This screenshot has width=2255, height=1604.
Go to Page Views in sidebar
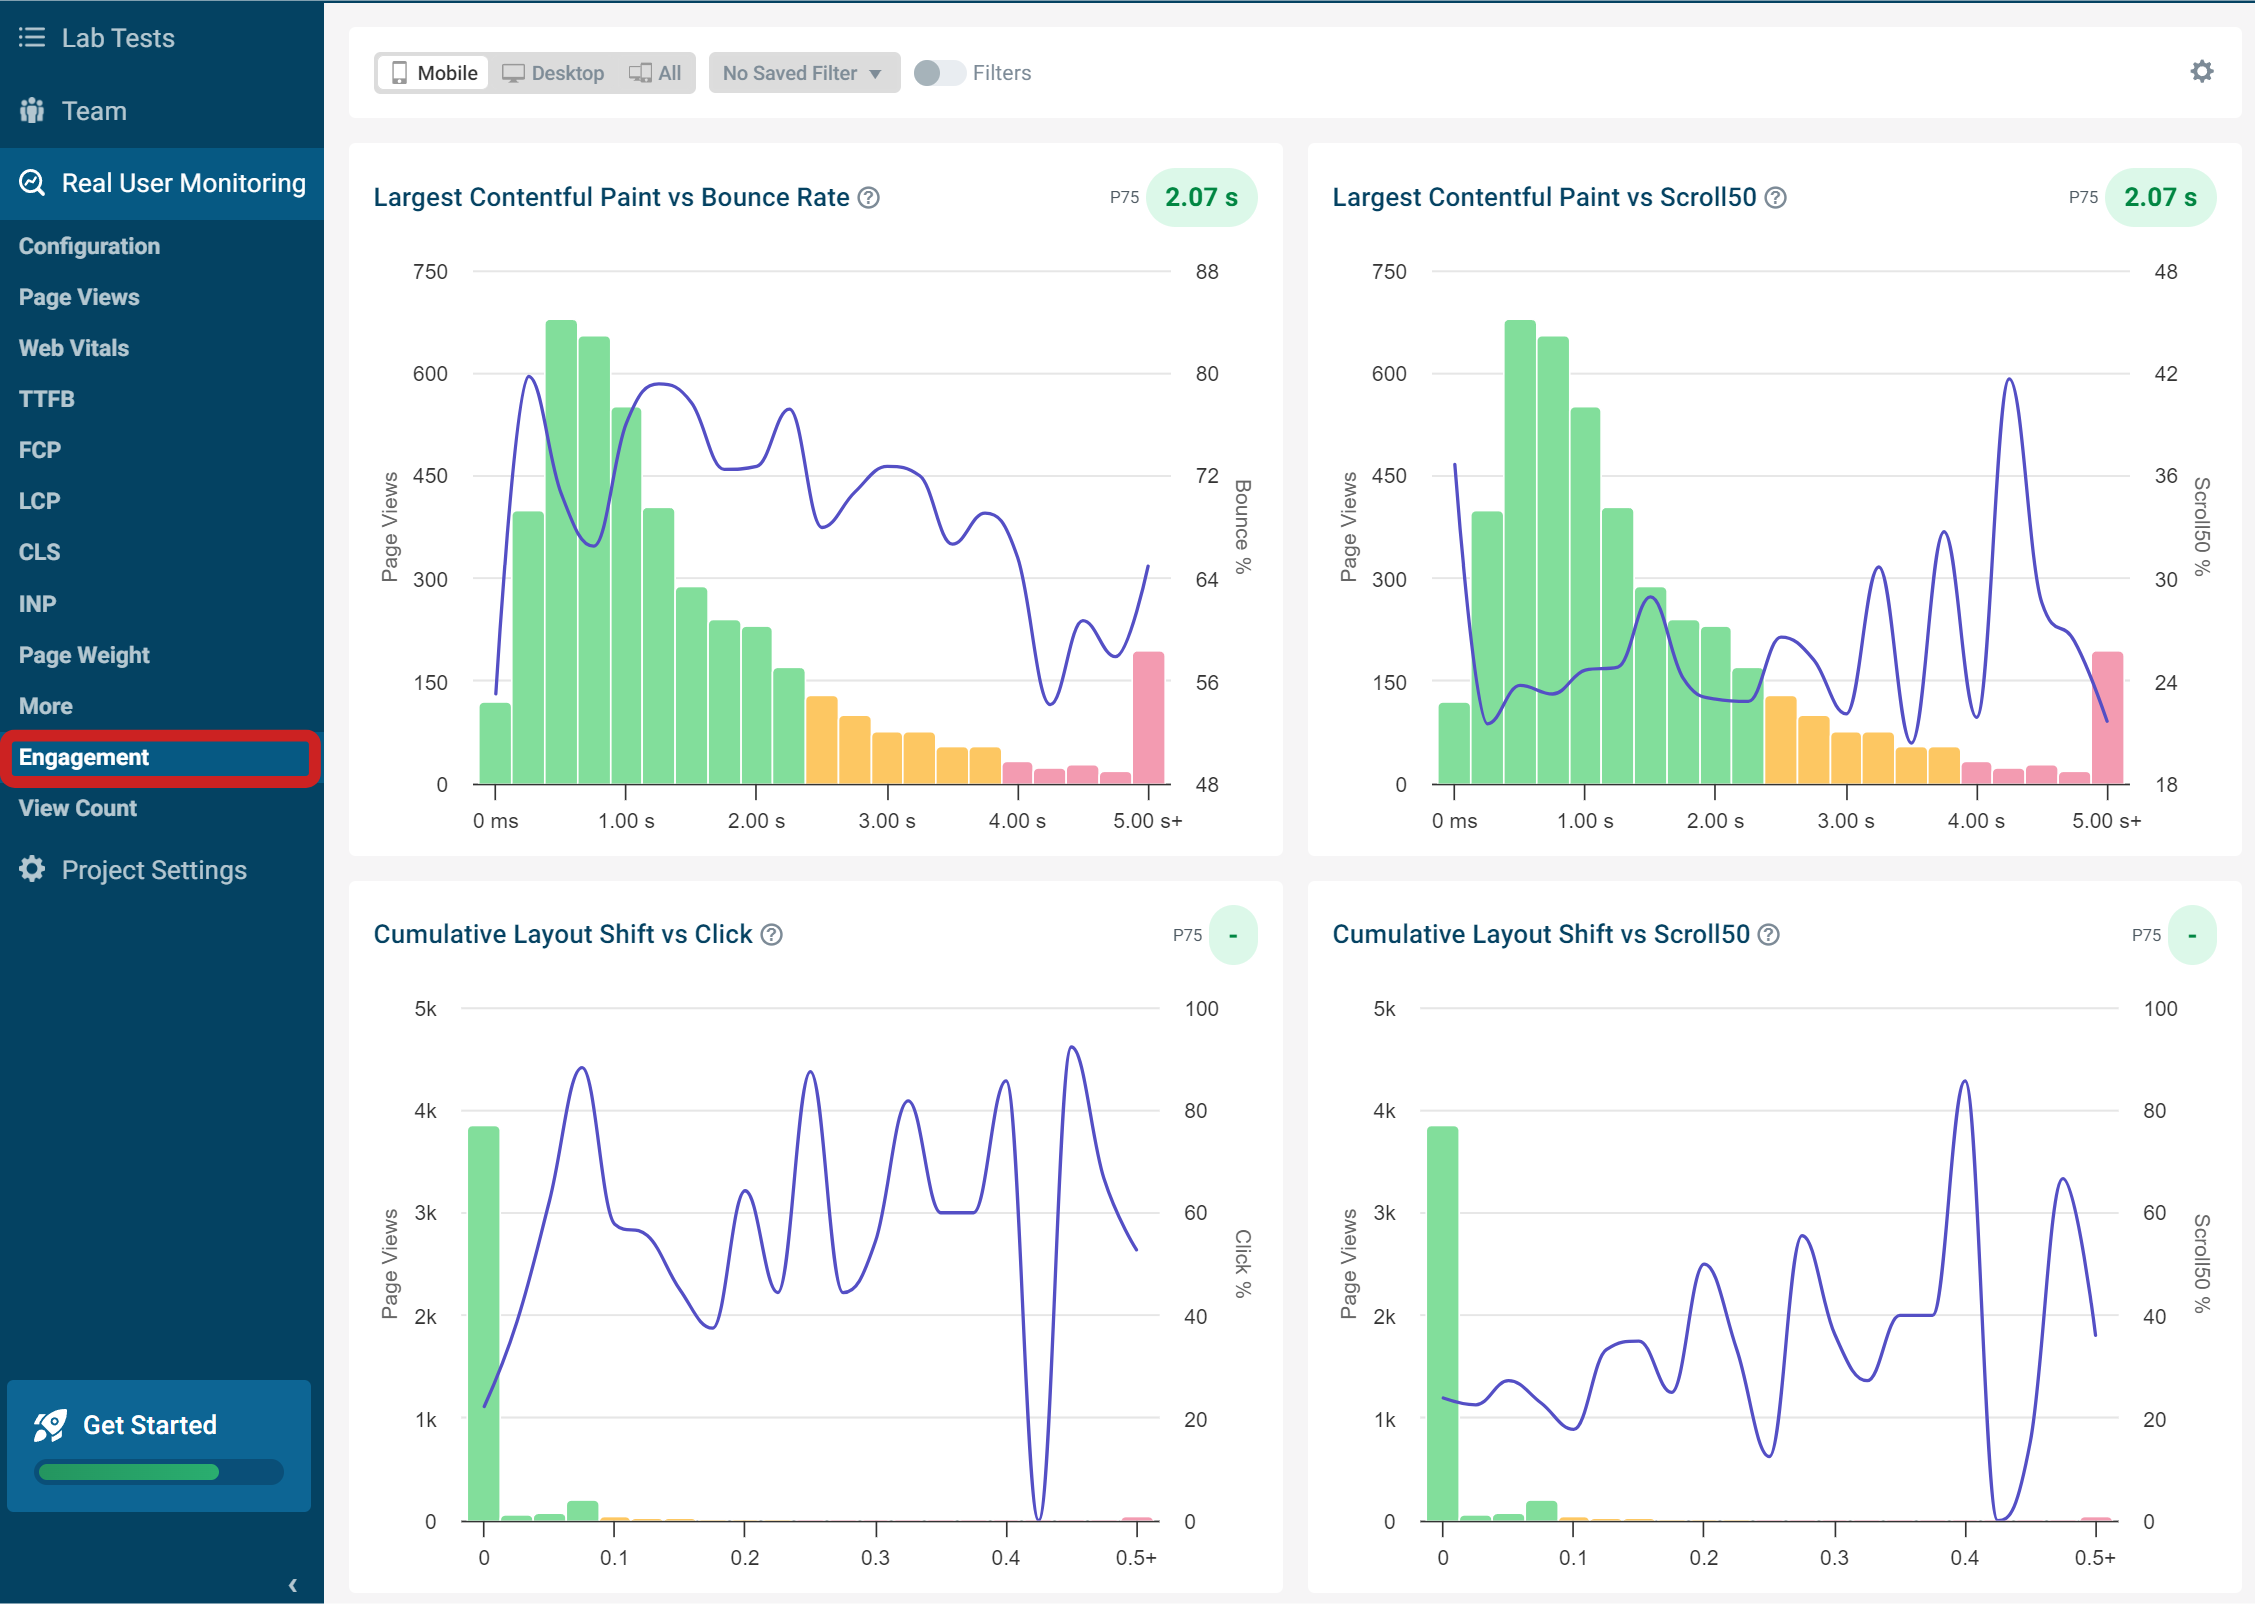(79, 297)
